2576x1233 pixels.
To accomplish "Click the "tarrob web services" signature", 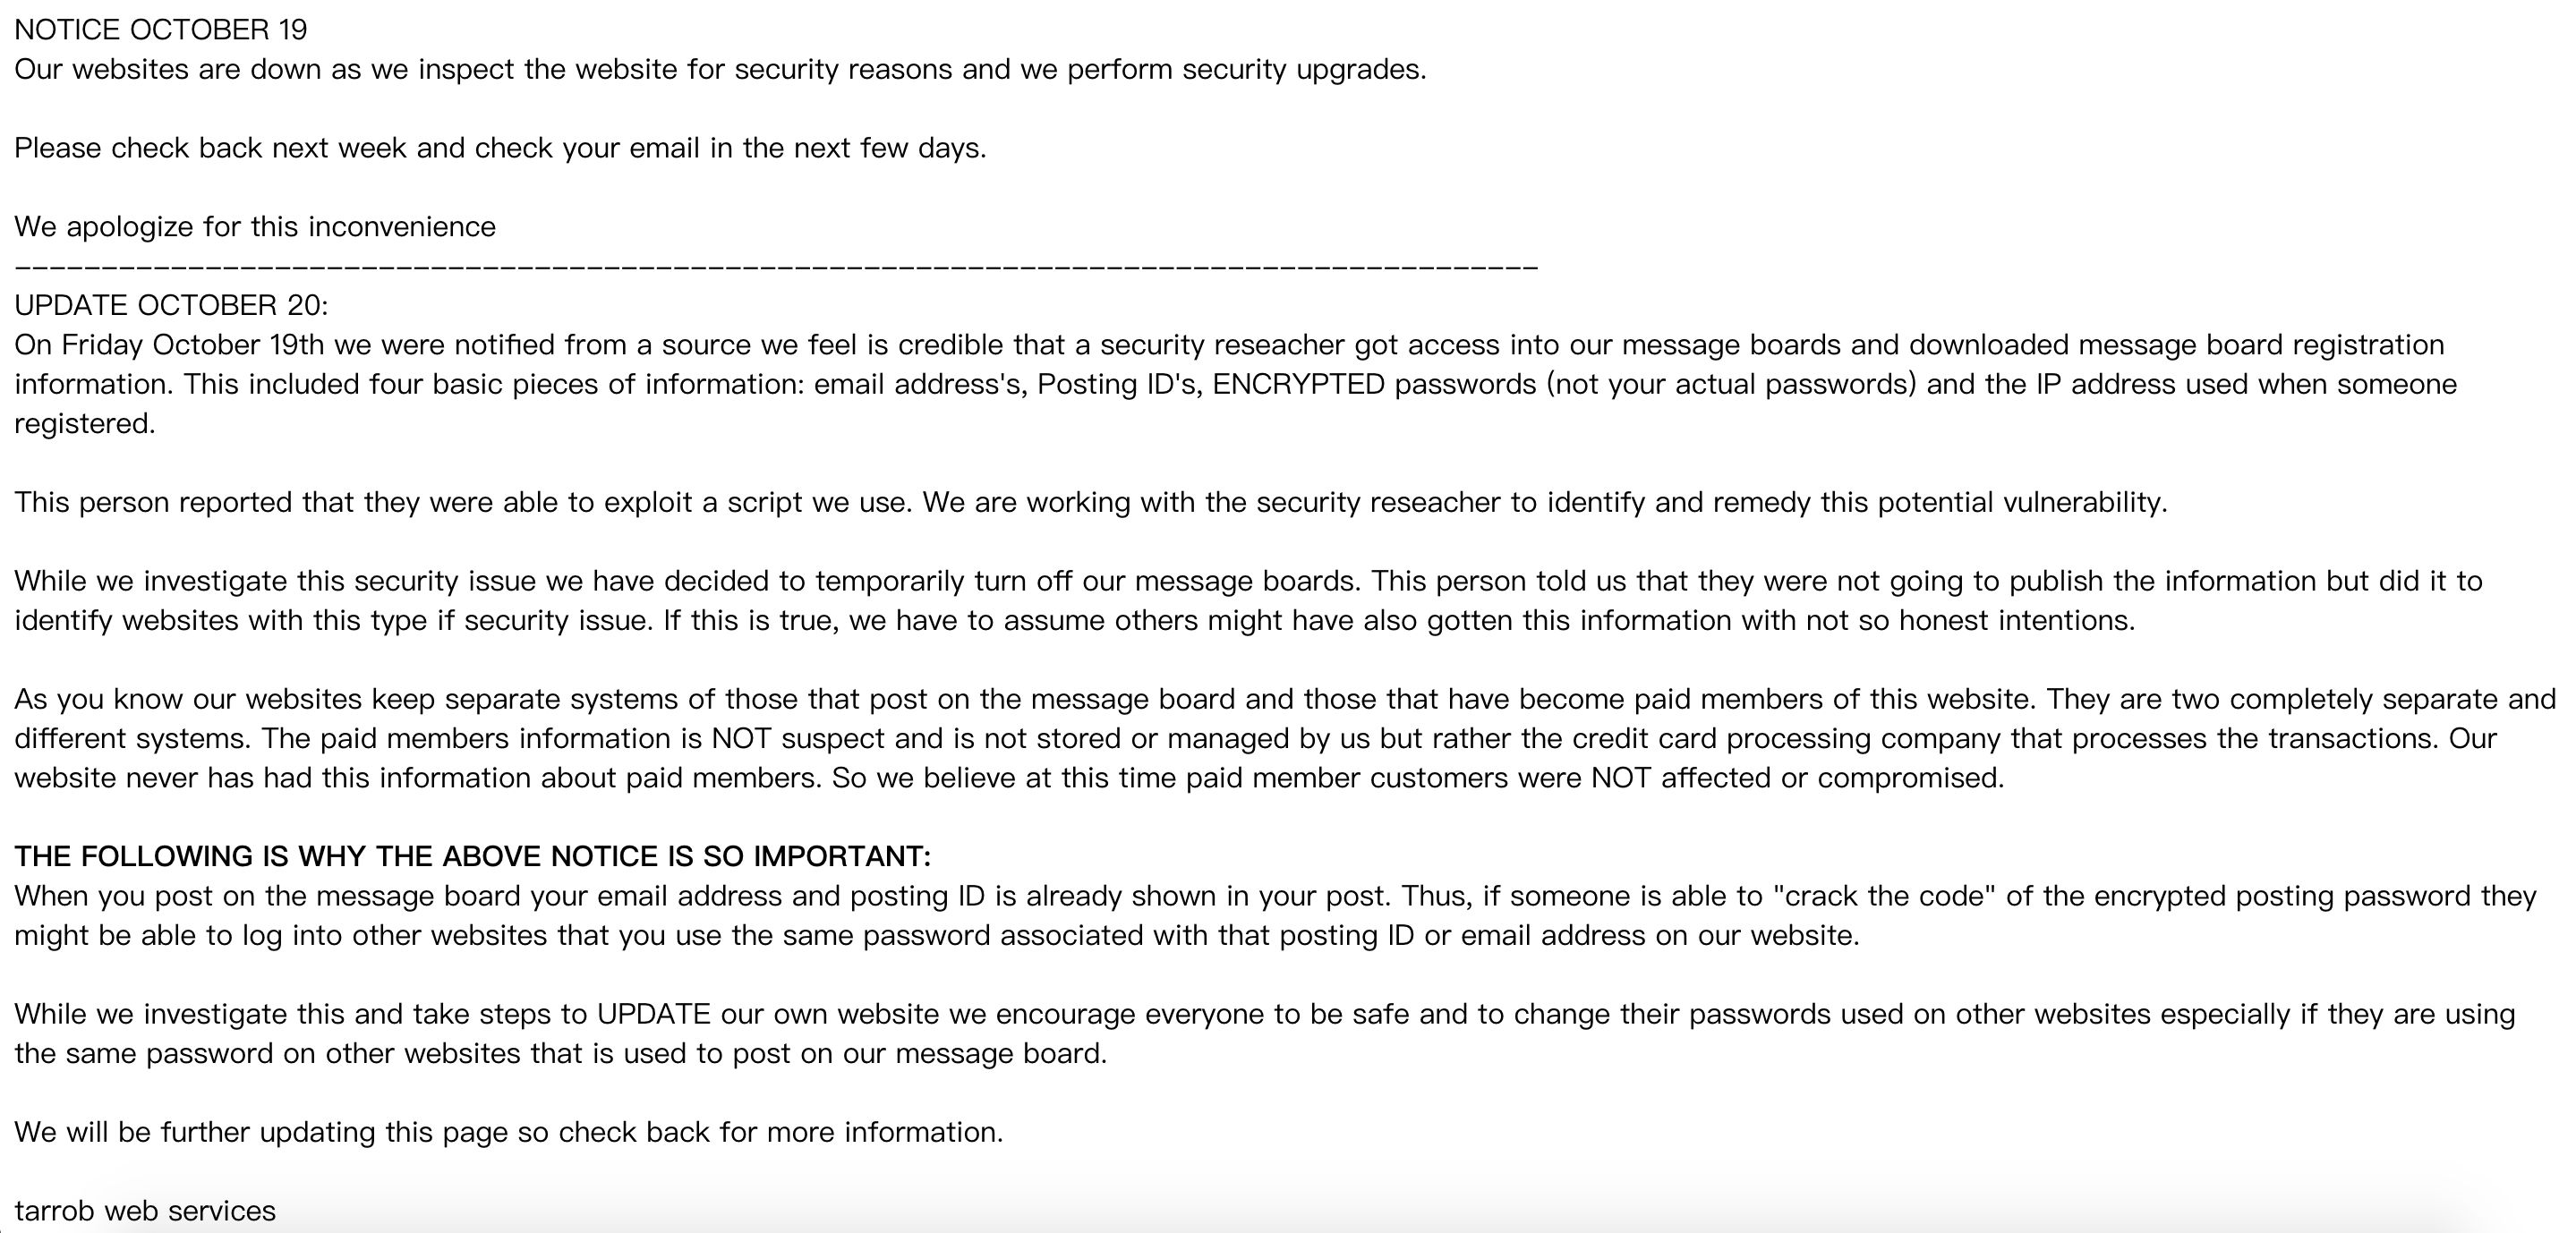I will [x=145, y=1211].
